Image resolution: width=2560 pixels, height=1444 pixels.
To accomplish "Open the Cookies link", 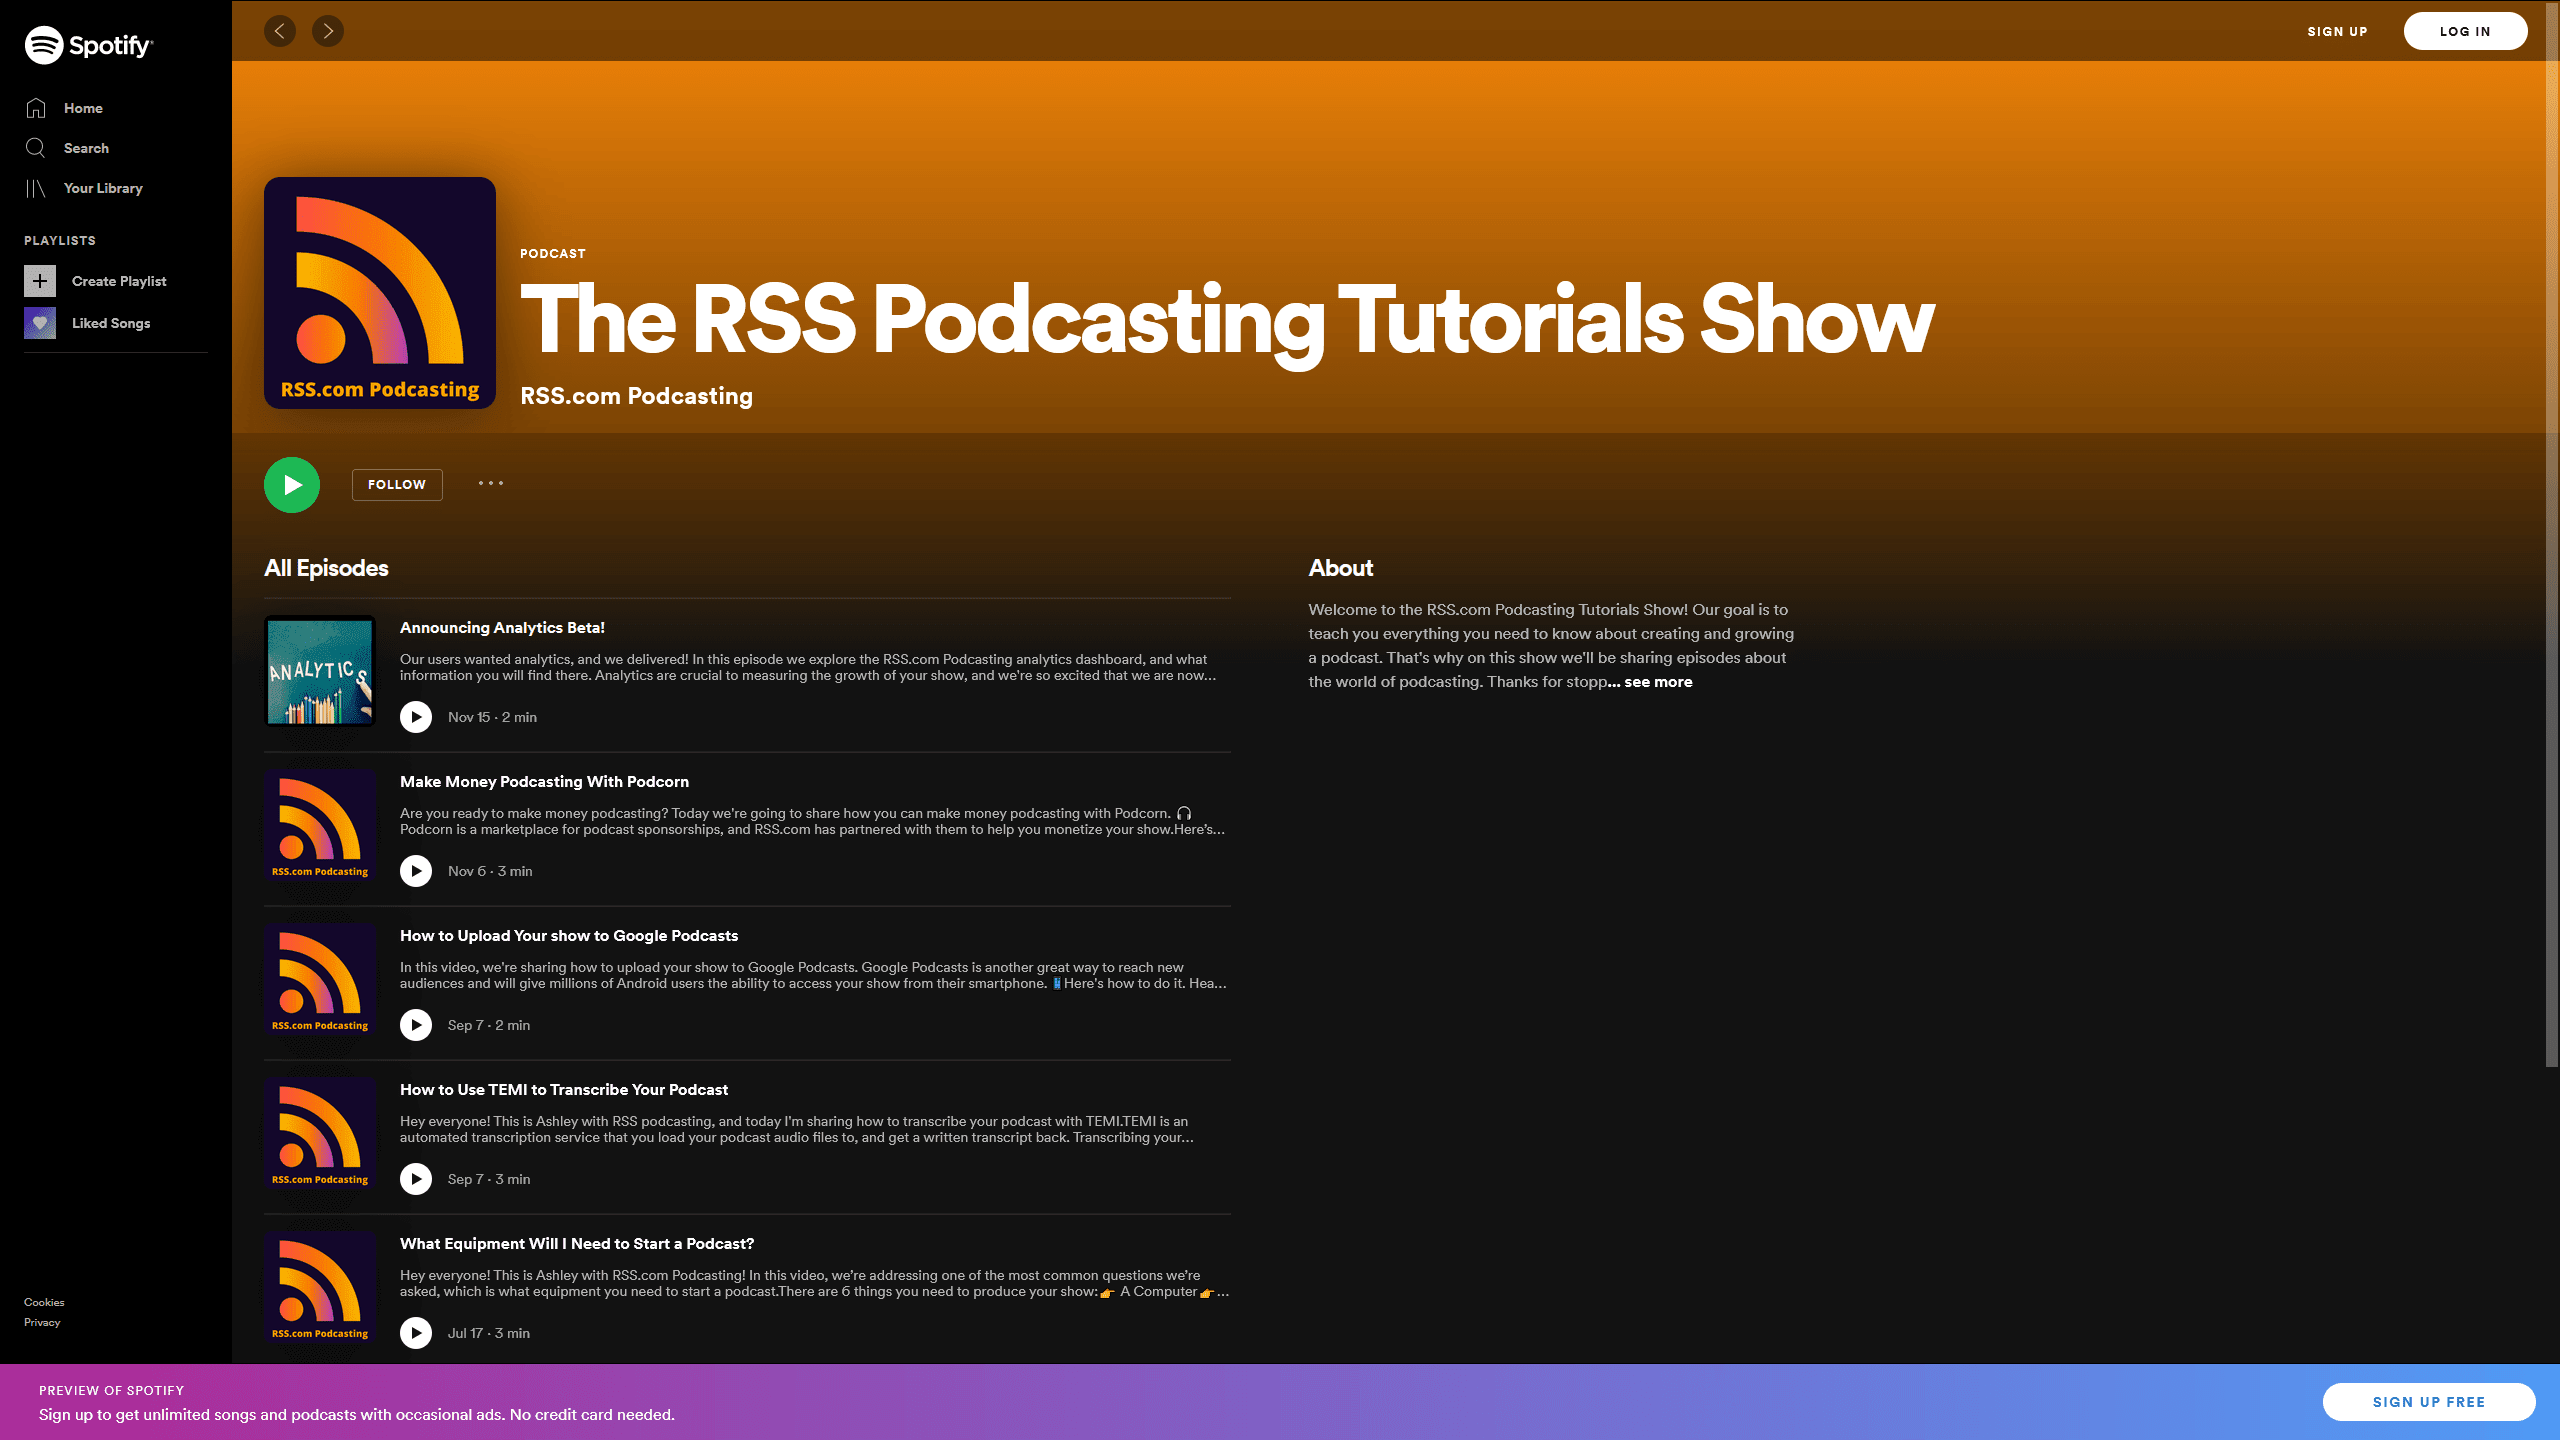I will (44, 1302).
